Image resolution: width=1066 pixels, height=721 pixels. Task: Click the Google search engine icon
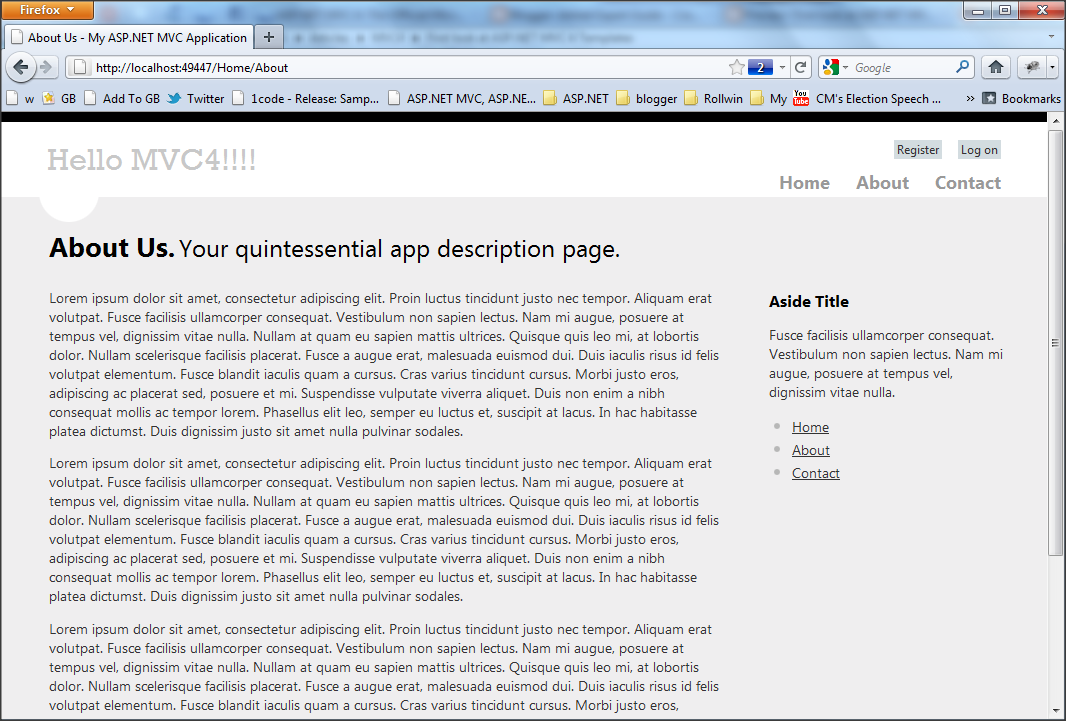tap(831, 67)
